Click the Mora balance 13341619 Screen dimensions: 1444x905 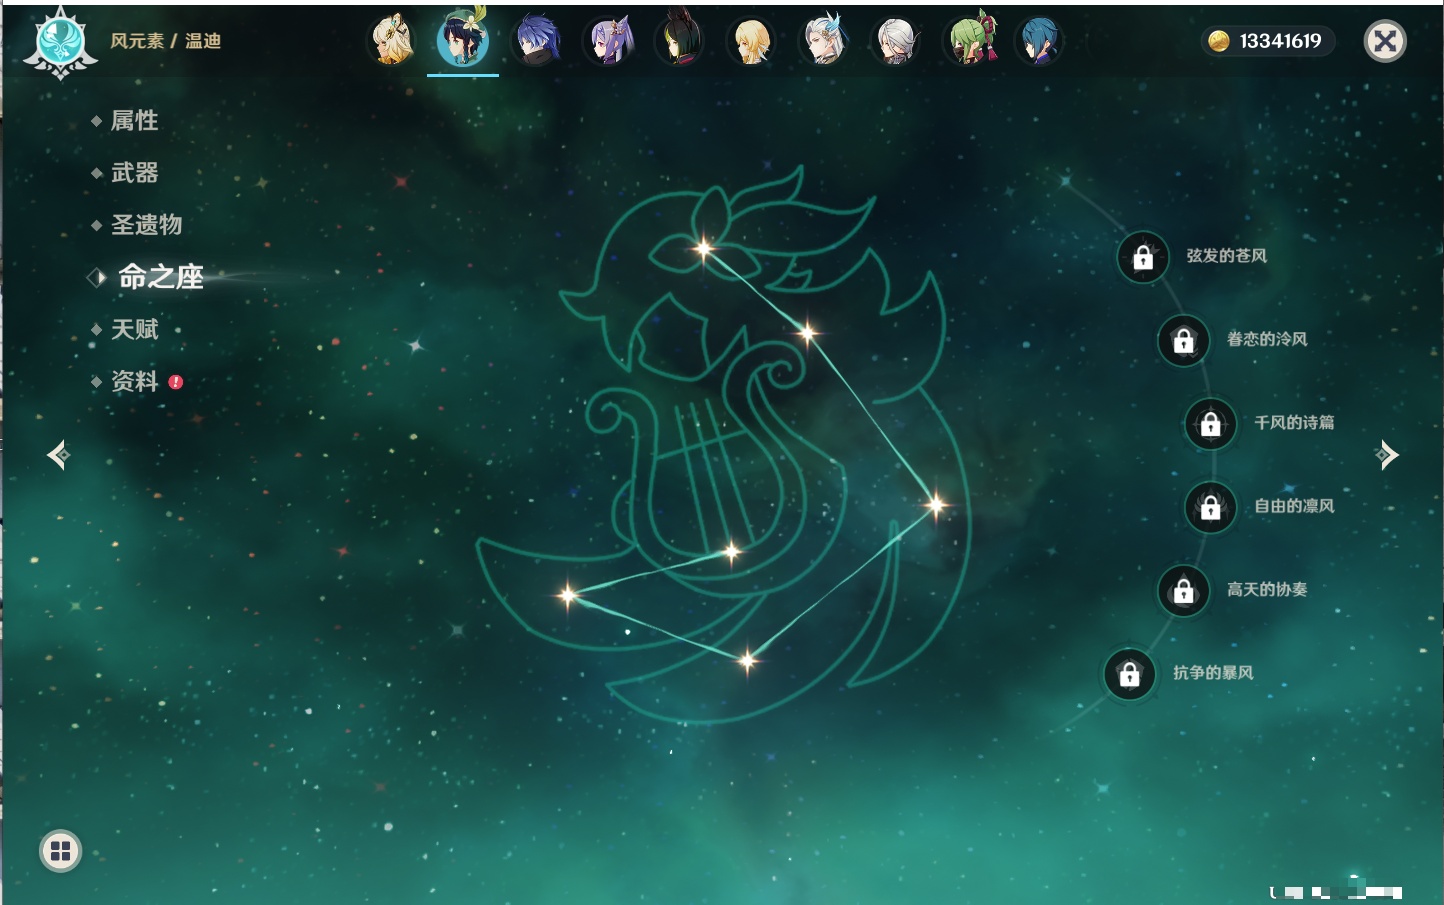coord(1280,41)
